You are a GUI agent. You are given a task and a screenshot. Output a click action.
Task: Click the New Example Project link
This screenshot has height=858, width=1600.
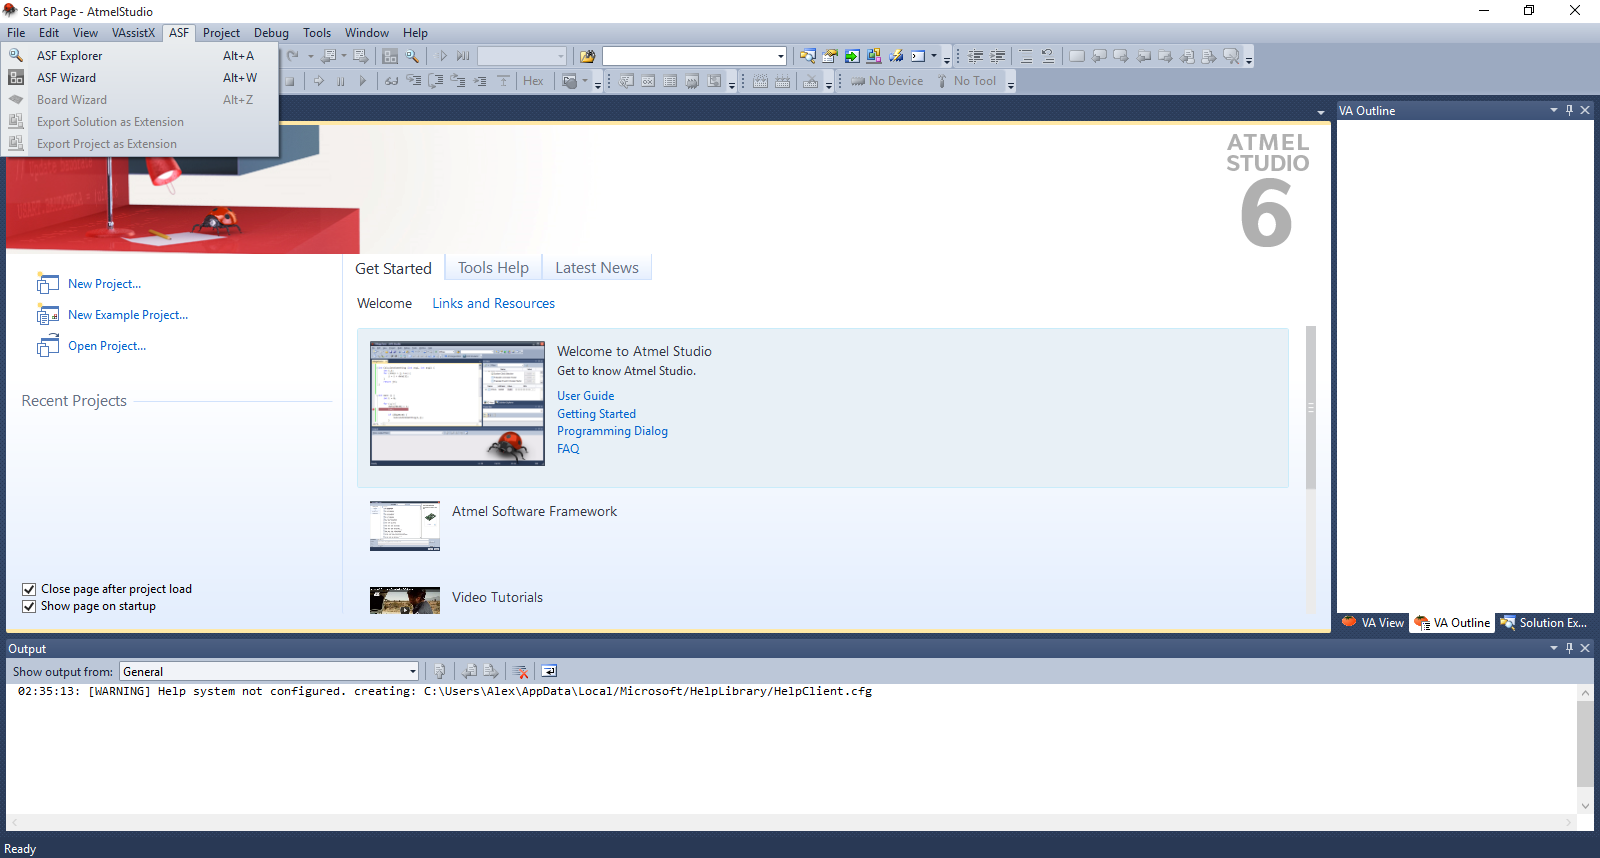point(128,315)
